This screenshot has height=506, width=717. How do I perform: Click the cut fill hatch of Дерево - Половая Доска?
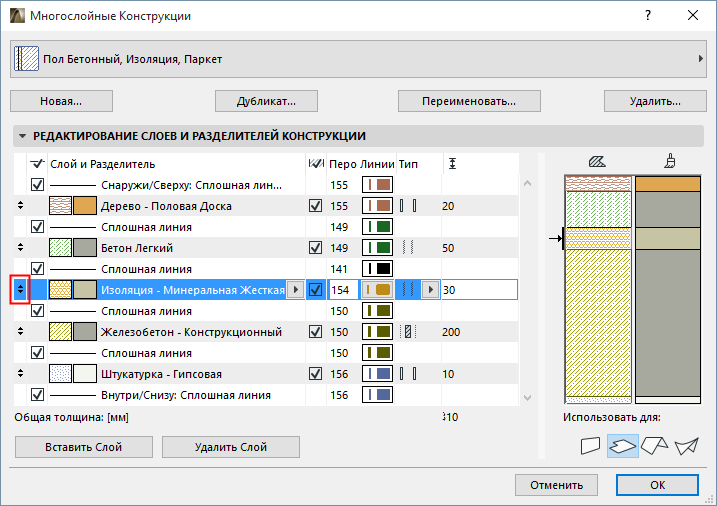tap(60, 206)
